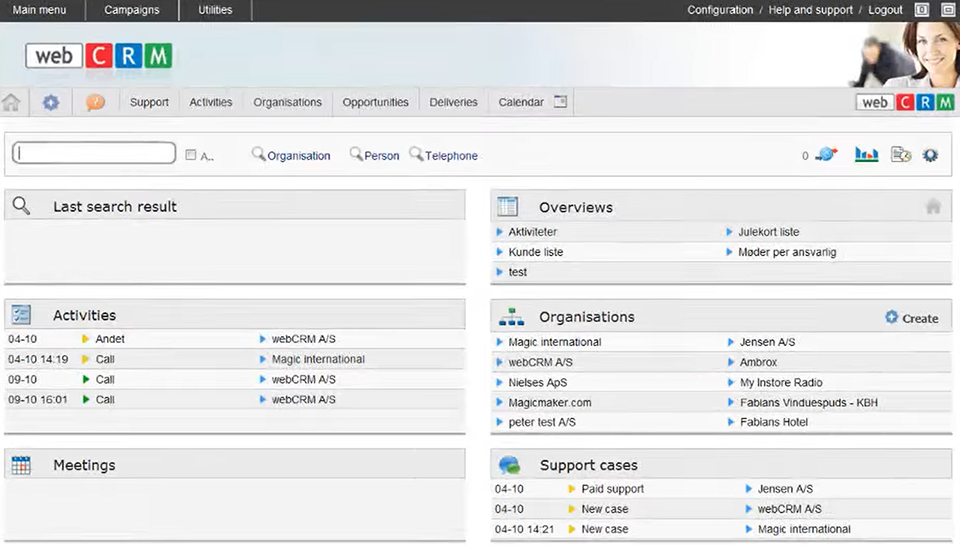Open the blue gear settings tab

coord(51,102)
